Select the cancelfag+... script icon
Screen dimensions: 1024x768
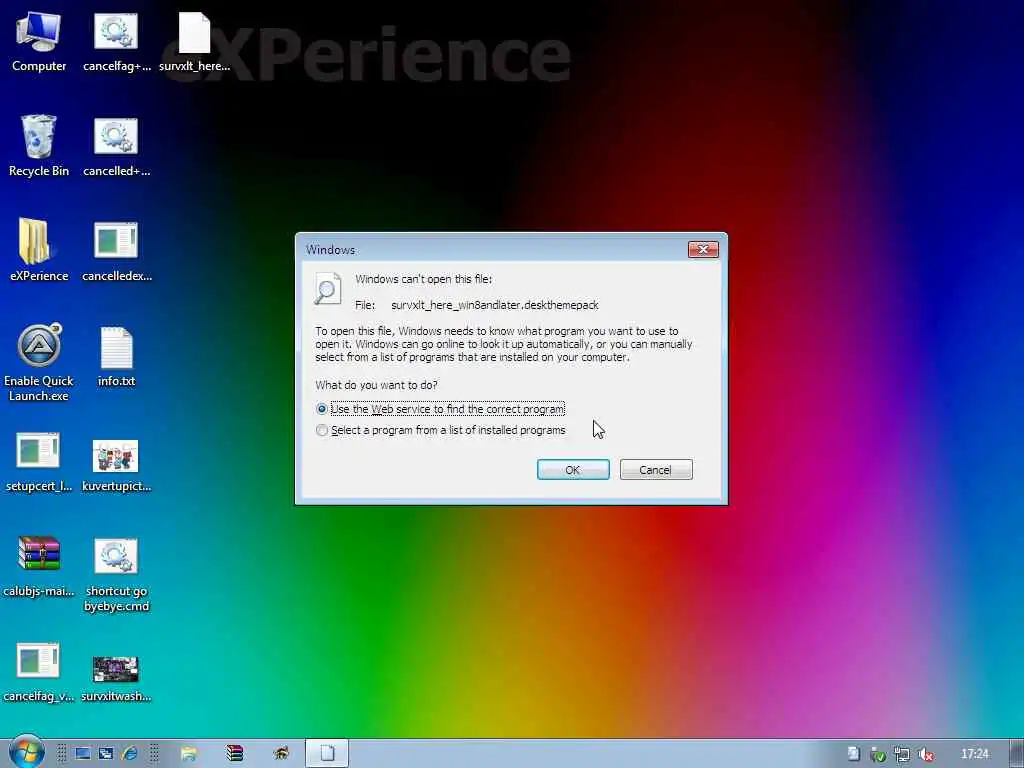(x=116, y=41)
